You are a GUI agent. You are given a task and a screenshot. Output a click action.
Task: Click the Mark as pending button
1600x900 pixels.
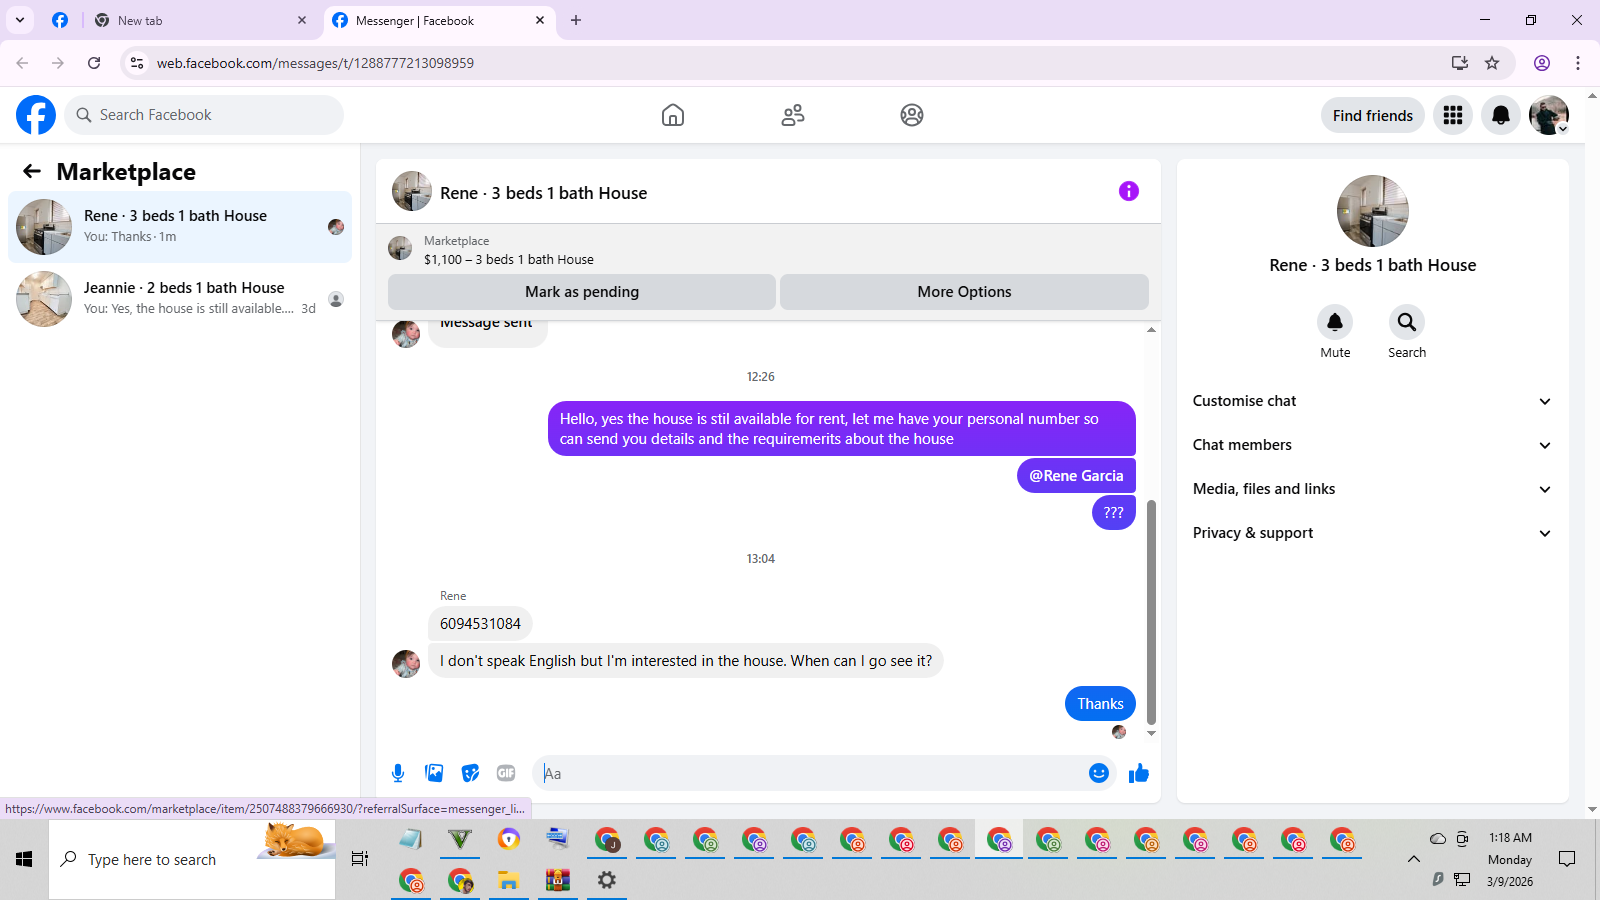[x=582, y=292]
